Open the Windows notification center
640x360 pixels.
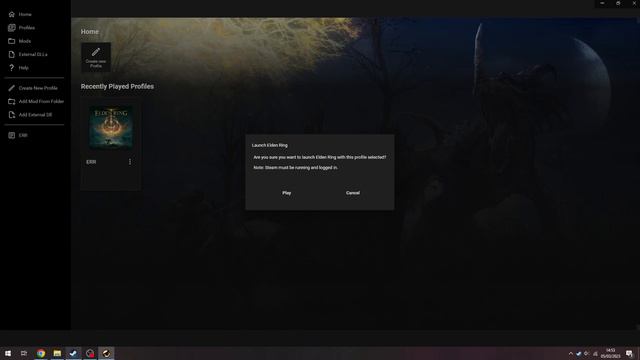point(629,353)
